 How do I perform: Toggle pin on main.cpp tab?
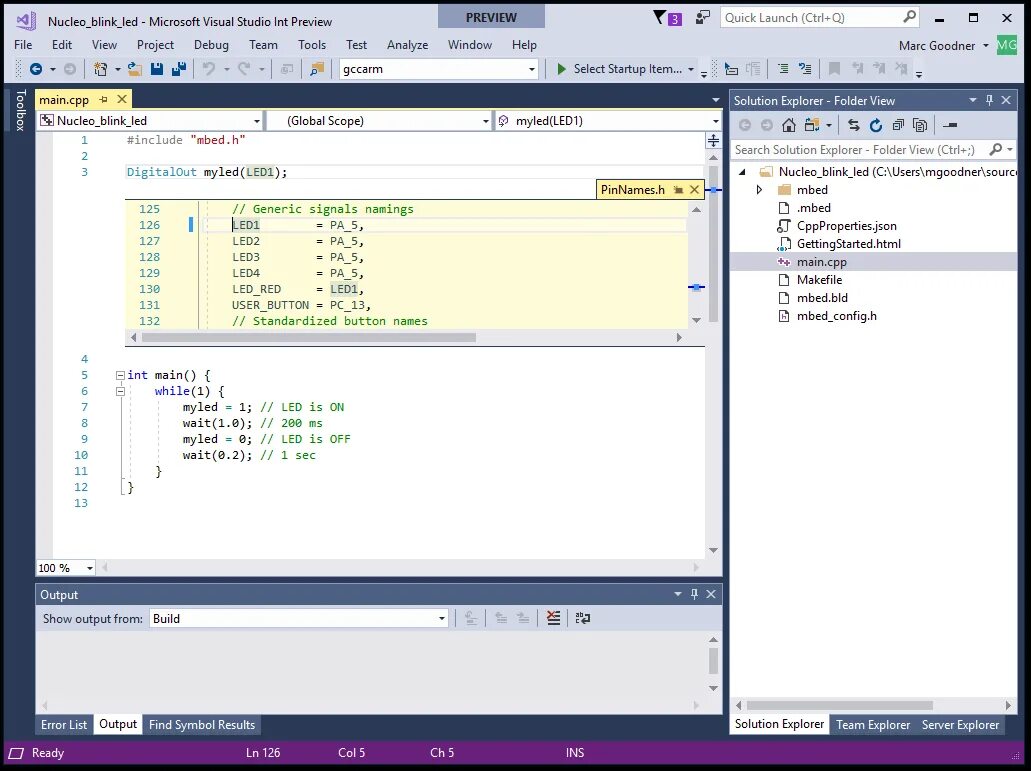(x=103, y=99)
